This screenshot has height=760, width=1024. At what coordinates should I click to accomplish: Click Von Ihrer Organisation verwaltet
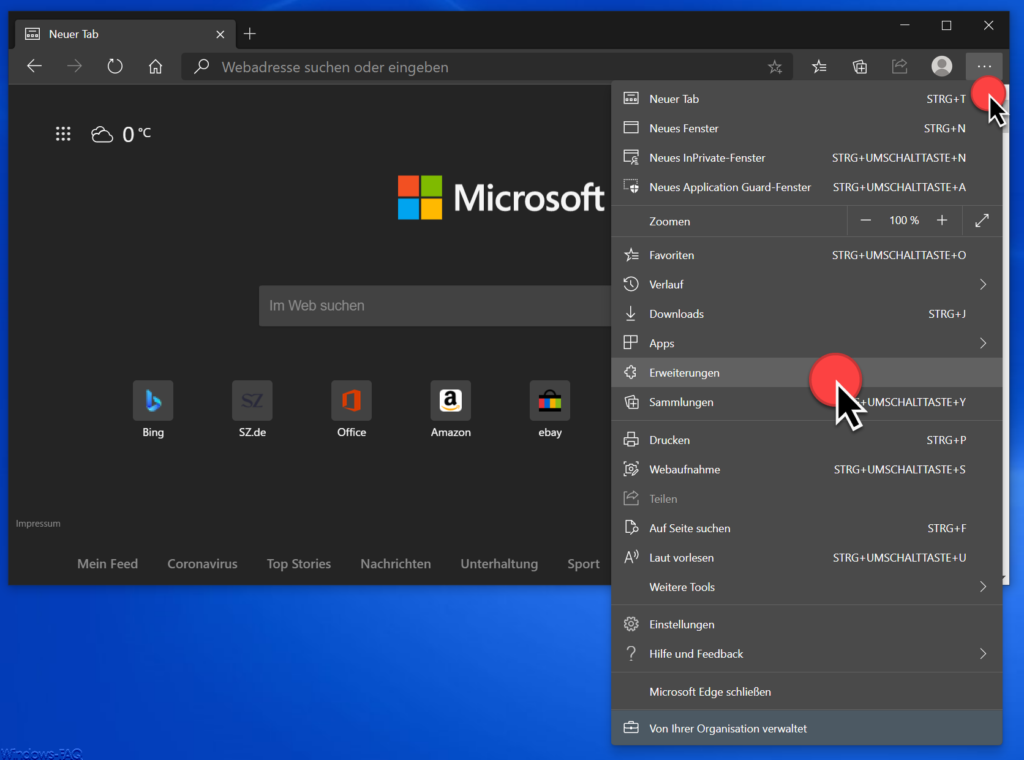(x=807, y=728)
